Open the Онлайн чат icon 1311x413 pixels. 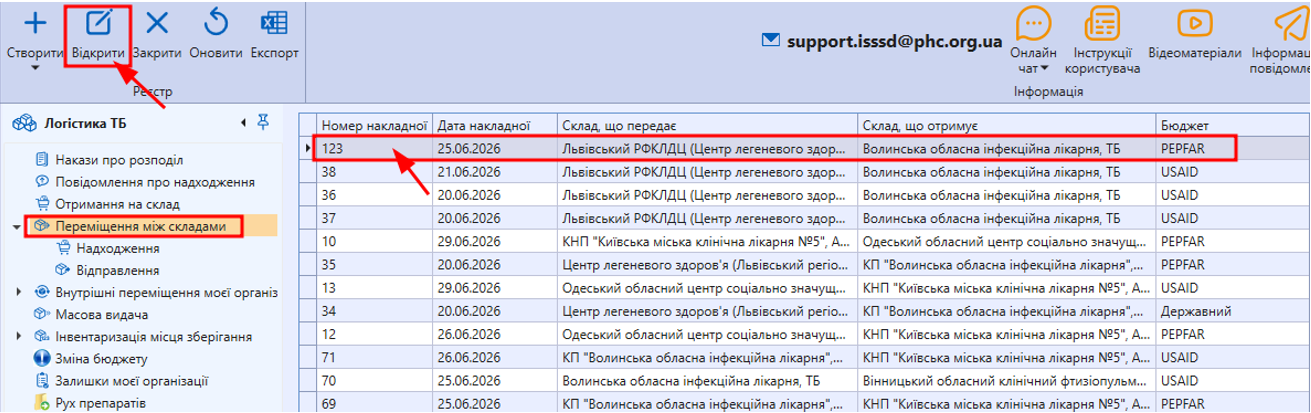point(1032,23)
